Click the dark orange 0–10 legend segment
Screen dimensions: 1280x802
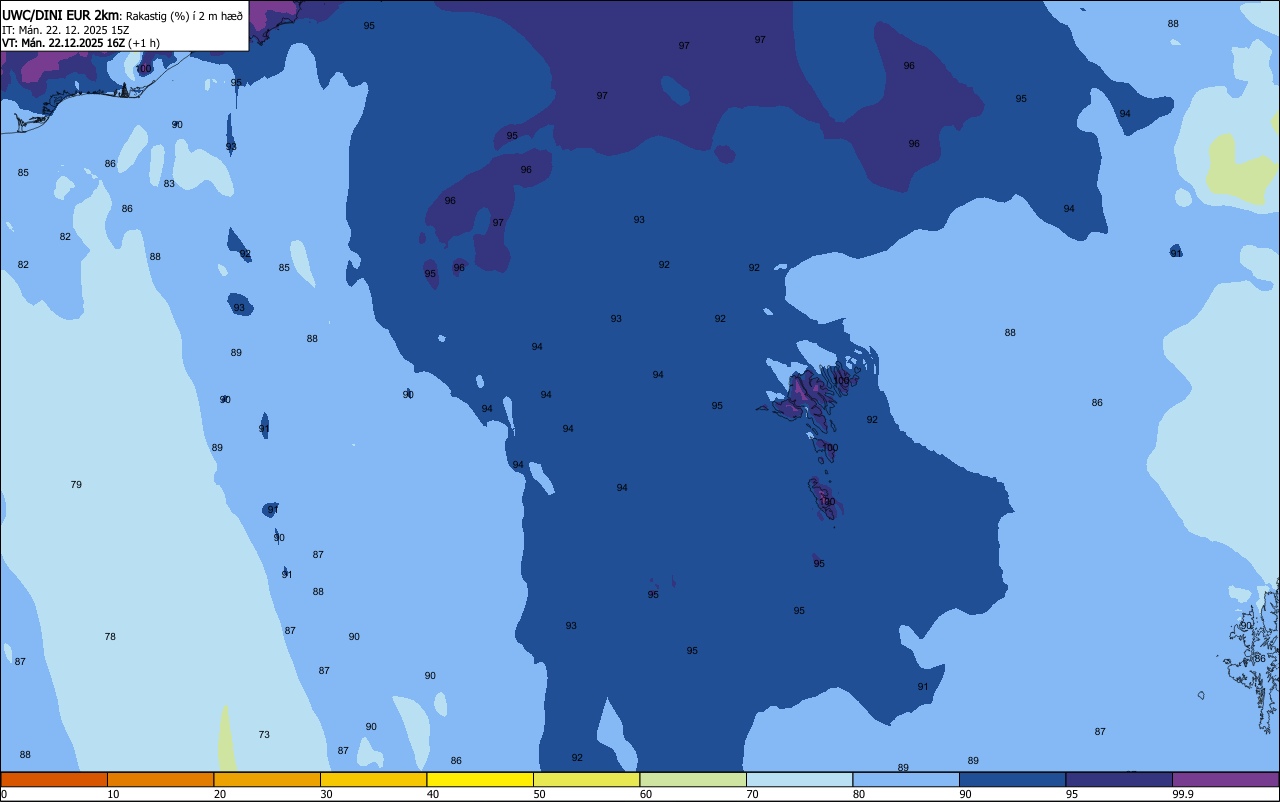pyautogui.click(x=54, y=779)
